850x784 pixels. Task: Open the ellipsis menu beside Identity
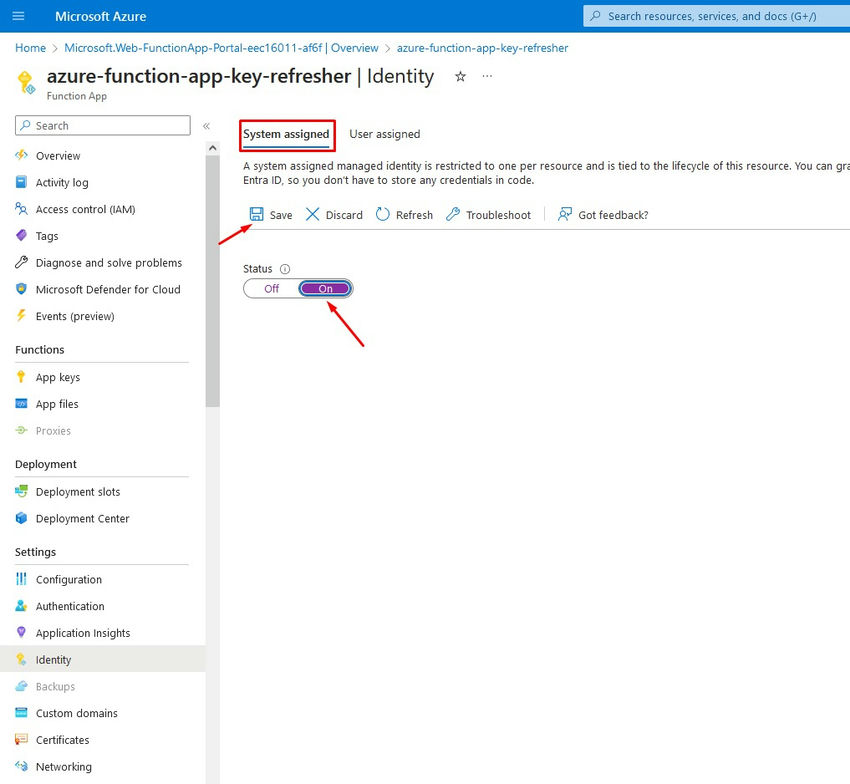pos(486,76)
